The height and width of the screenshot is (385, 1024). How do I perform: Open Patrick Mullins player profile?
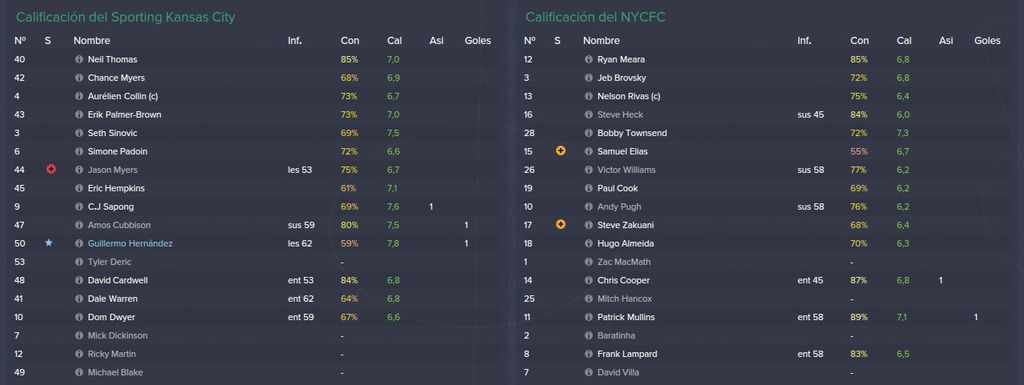(626, 317)
